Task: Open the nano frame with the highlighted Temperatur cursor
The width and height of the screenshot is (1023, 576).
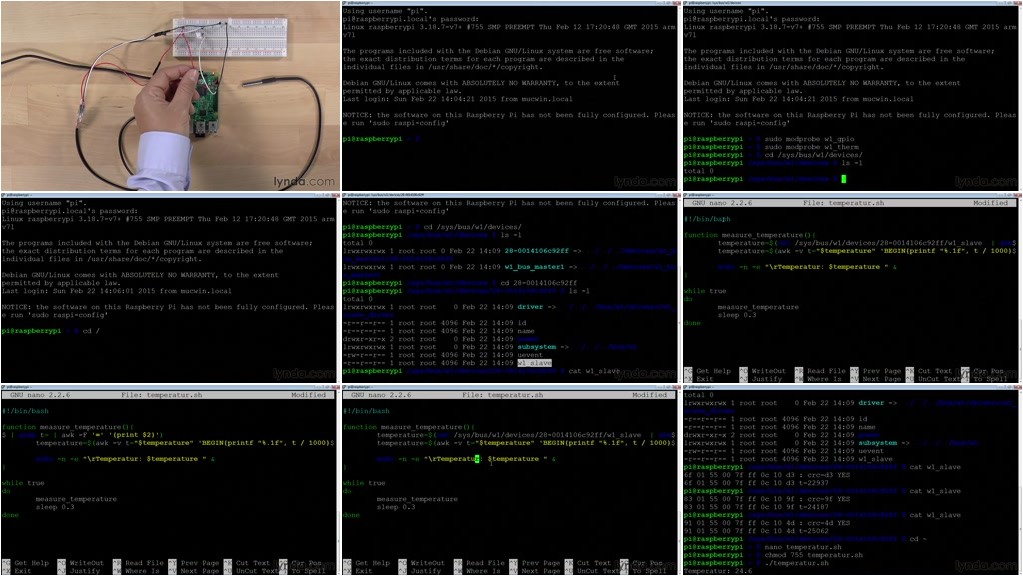Action: [x=511, y=480]
